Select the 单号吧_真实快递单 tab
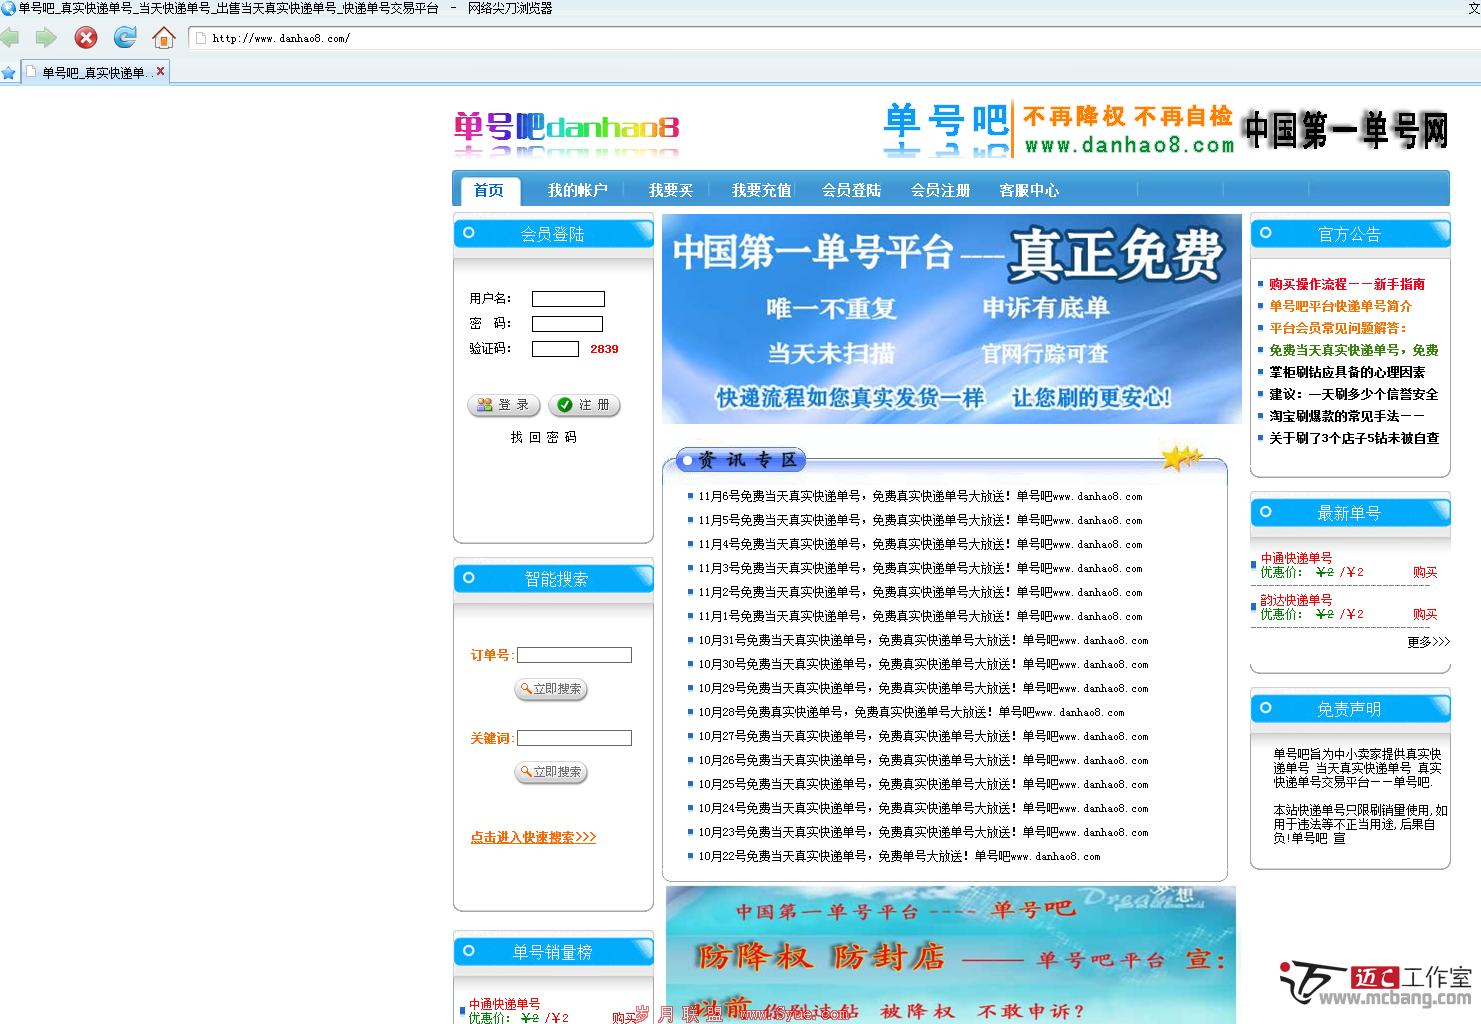 point(94,73)
